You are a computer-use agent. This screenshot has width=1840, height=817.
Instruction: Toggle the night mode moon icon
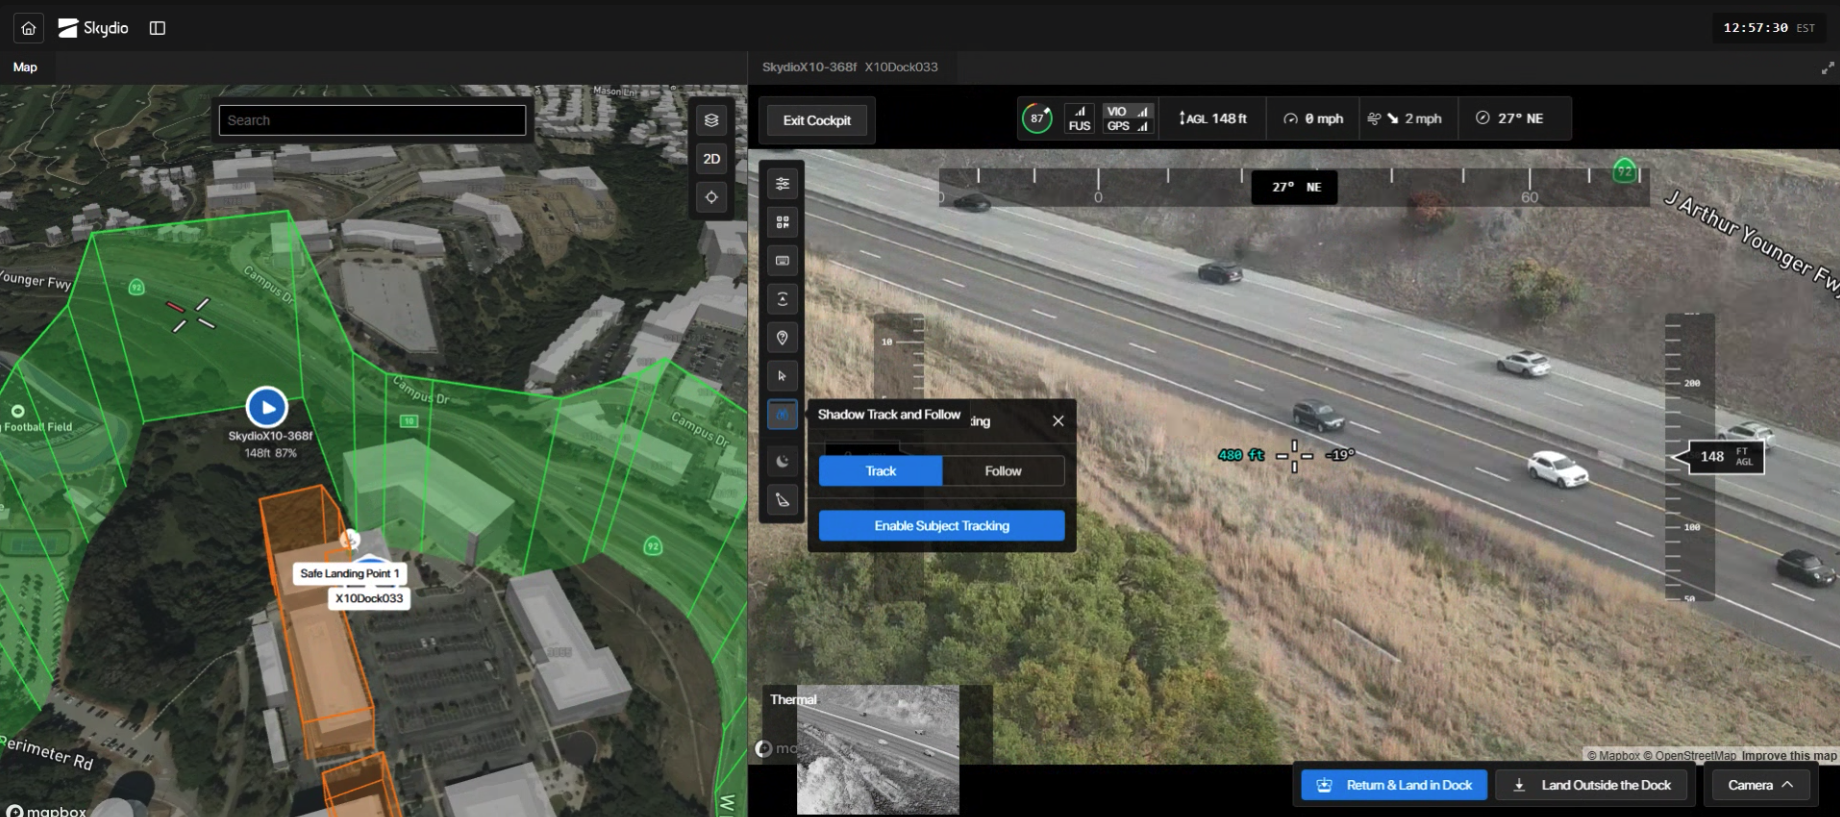click(782, 461)
